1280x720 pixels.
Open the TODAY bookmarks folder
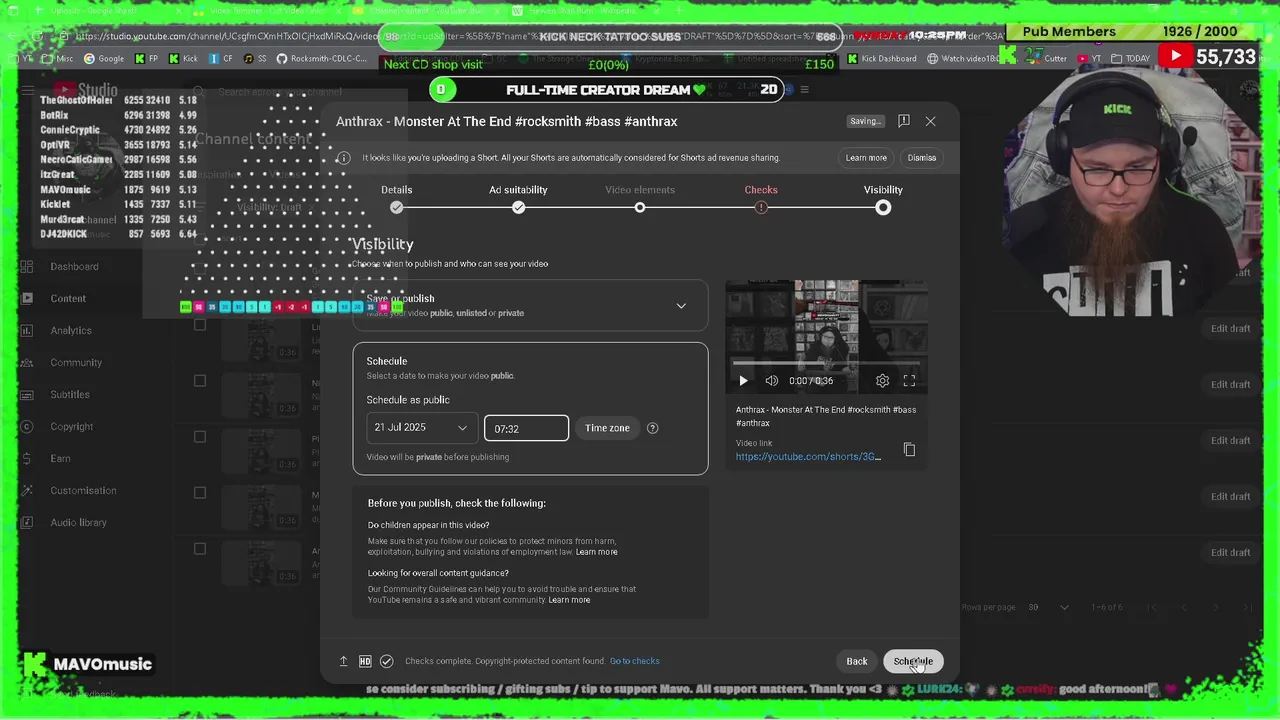point(1130,59)
